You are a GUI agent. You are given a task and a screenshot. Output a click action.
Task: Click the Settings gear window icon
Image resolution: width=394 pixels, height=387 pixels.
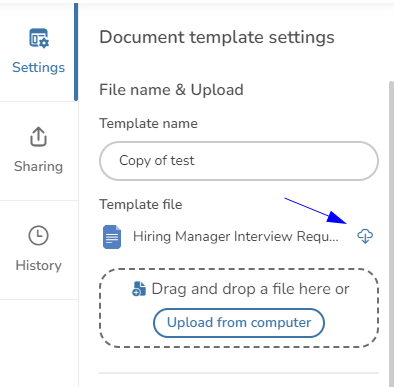click(39, 38)
